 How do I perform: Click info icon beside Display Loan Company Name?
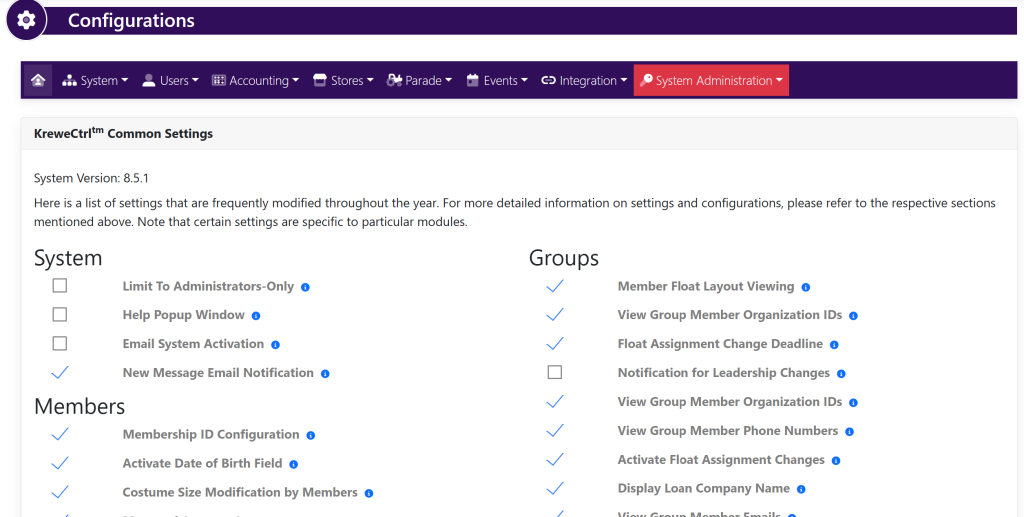[x=801, y=490]
